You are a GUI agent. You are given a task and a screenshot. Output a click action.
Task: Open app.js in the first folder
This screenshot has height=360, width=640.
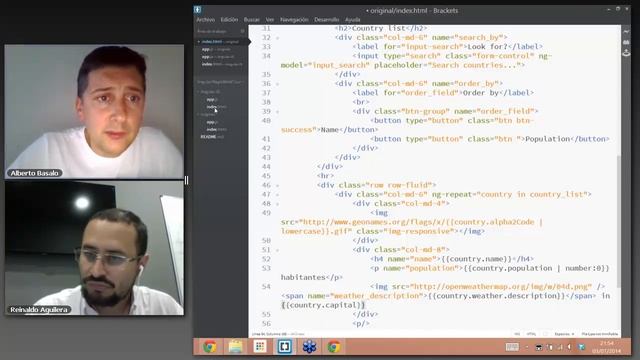coord(212,100)
